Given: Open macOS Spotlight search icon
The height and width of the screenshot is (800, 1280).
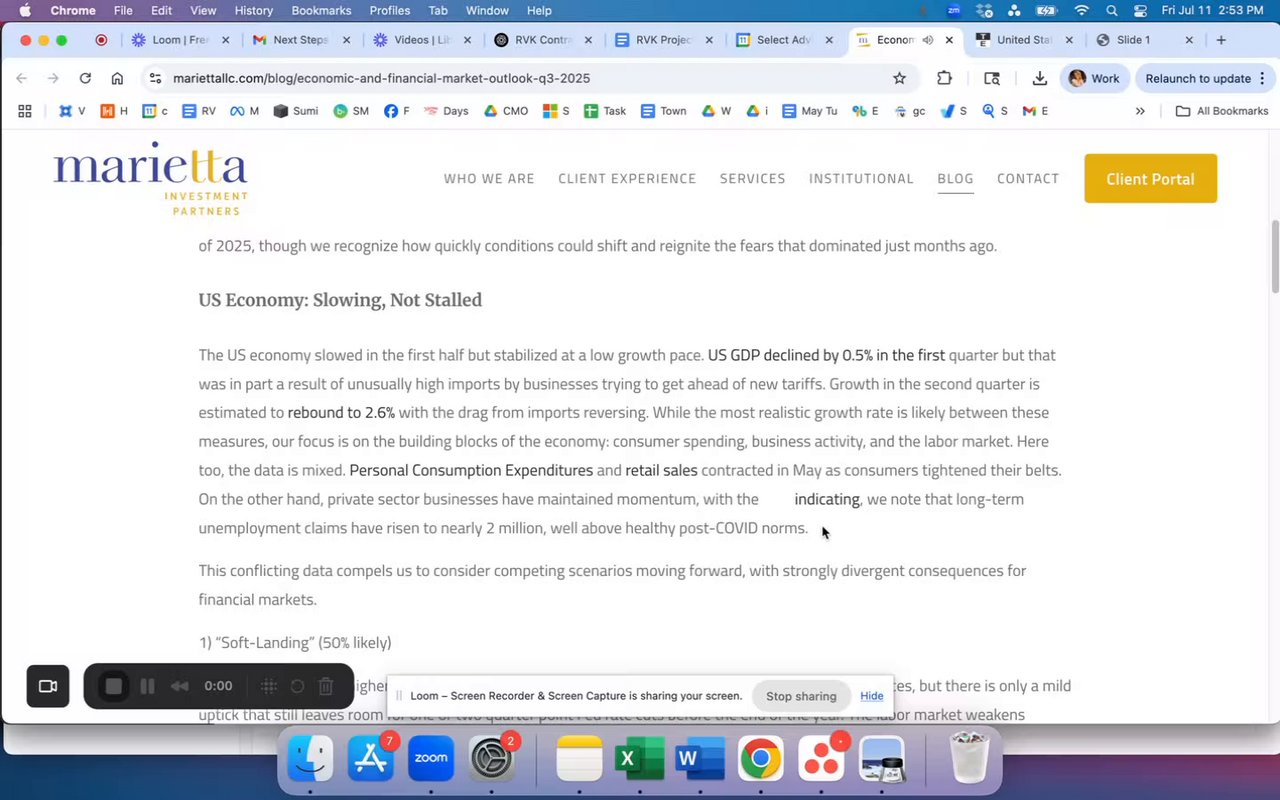Looking at the screenshot, I should click(1112, 11).
